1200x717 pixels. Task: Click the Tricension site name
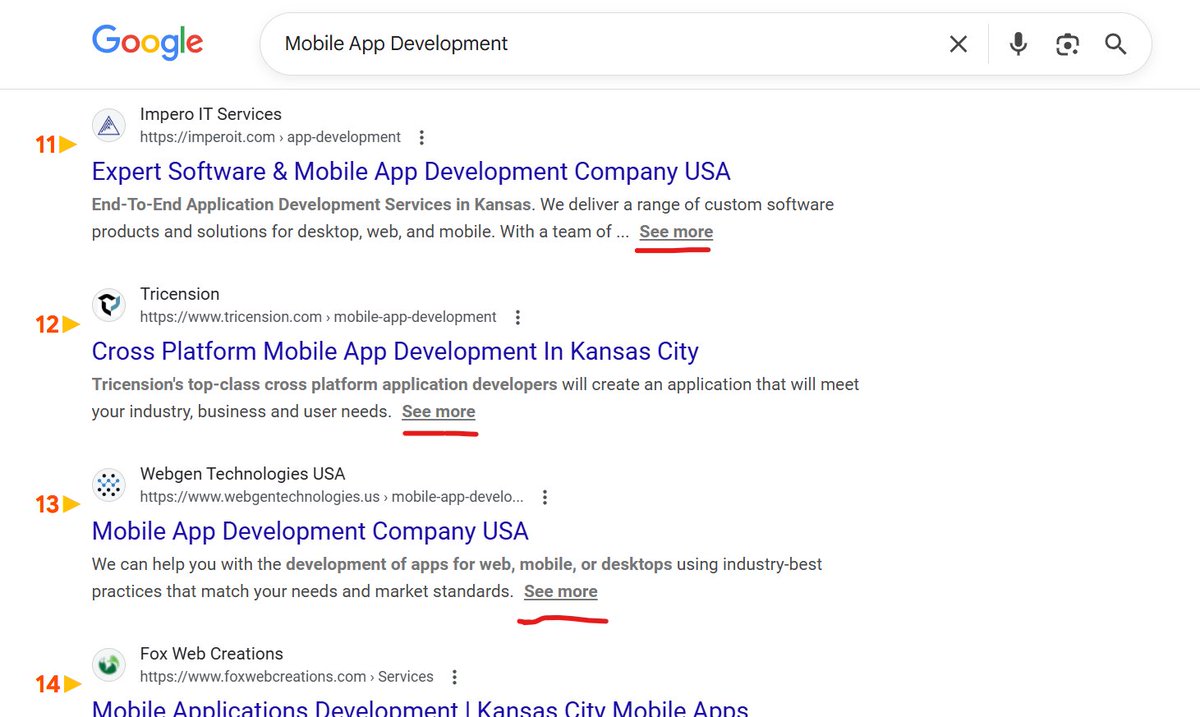coord(180,294)
